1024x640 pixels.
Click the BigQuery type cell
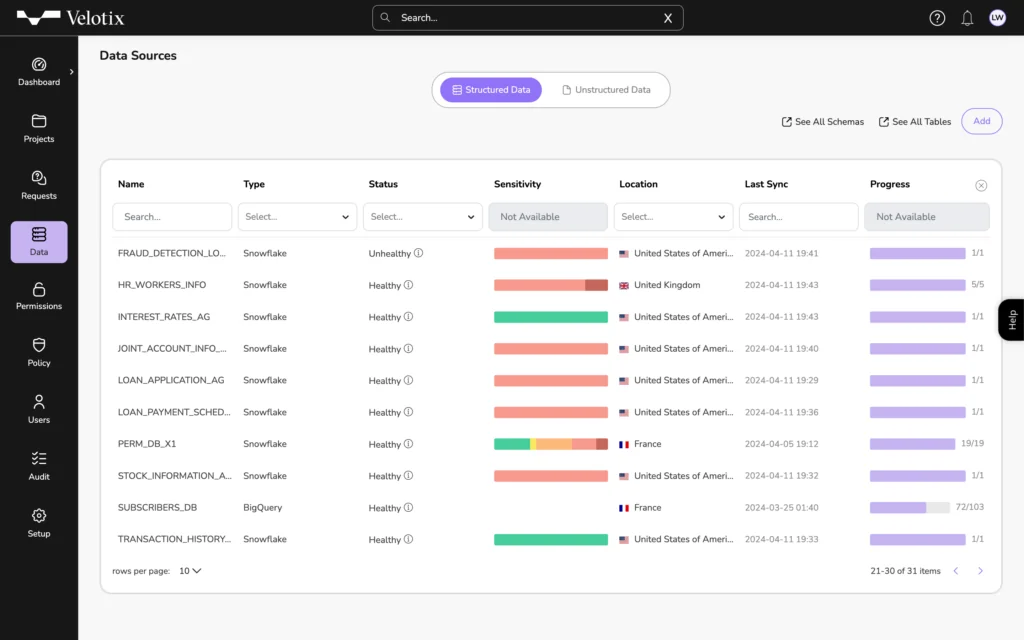point(263,507)
